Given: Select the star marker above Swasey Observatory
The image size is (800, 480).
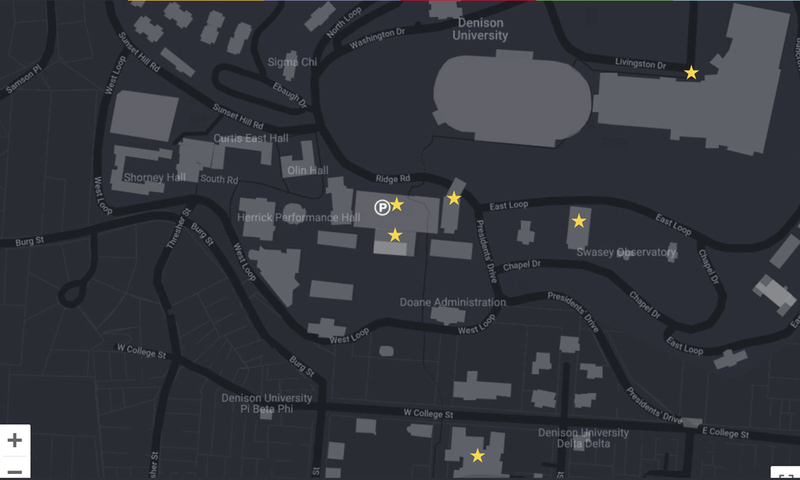Looking at the screenshot, I should (x=579, y=221).
